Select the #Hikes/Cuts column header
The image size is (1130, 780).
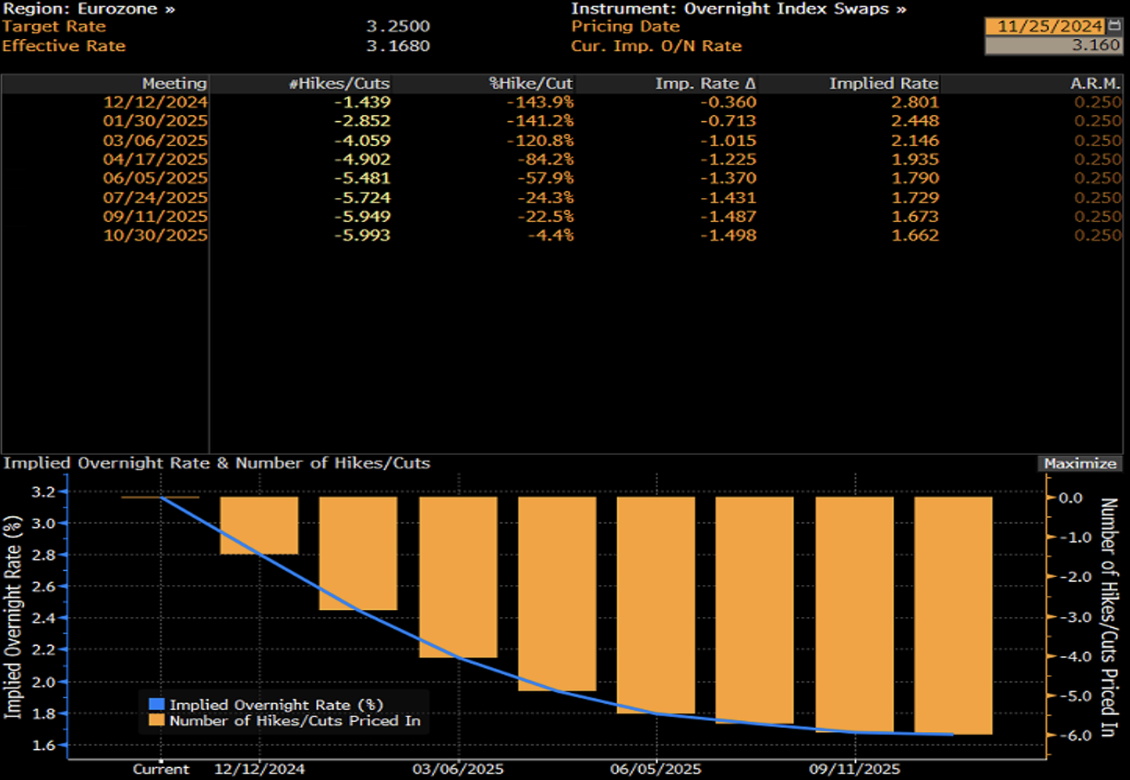pyautogui.click(x=339, y=84)
